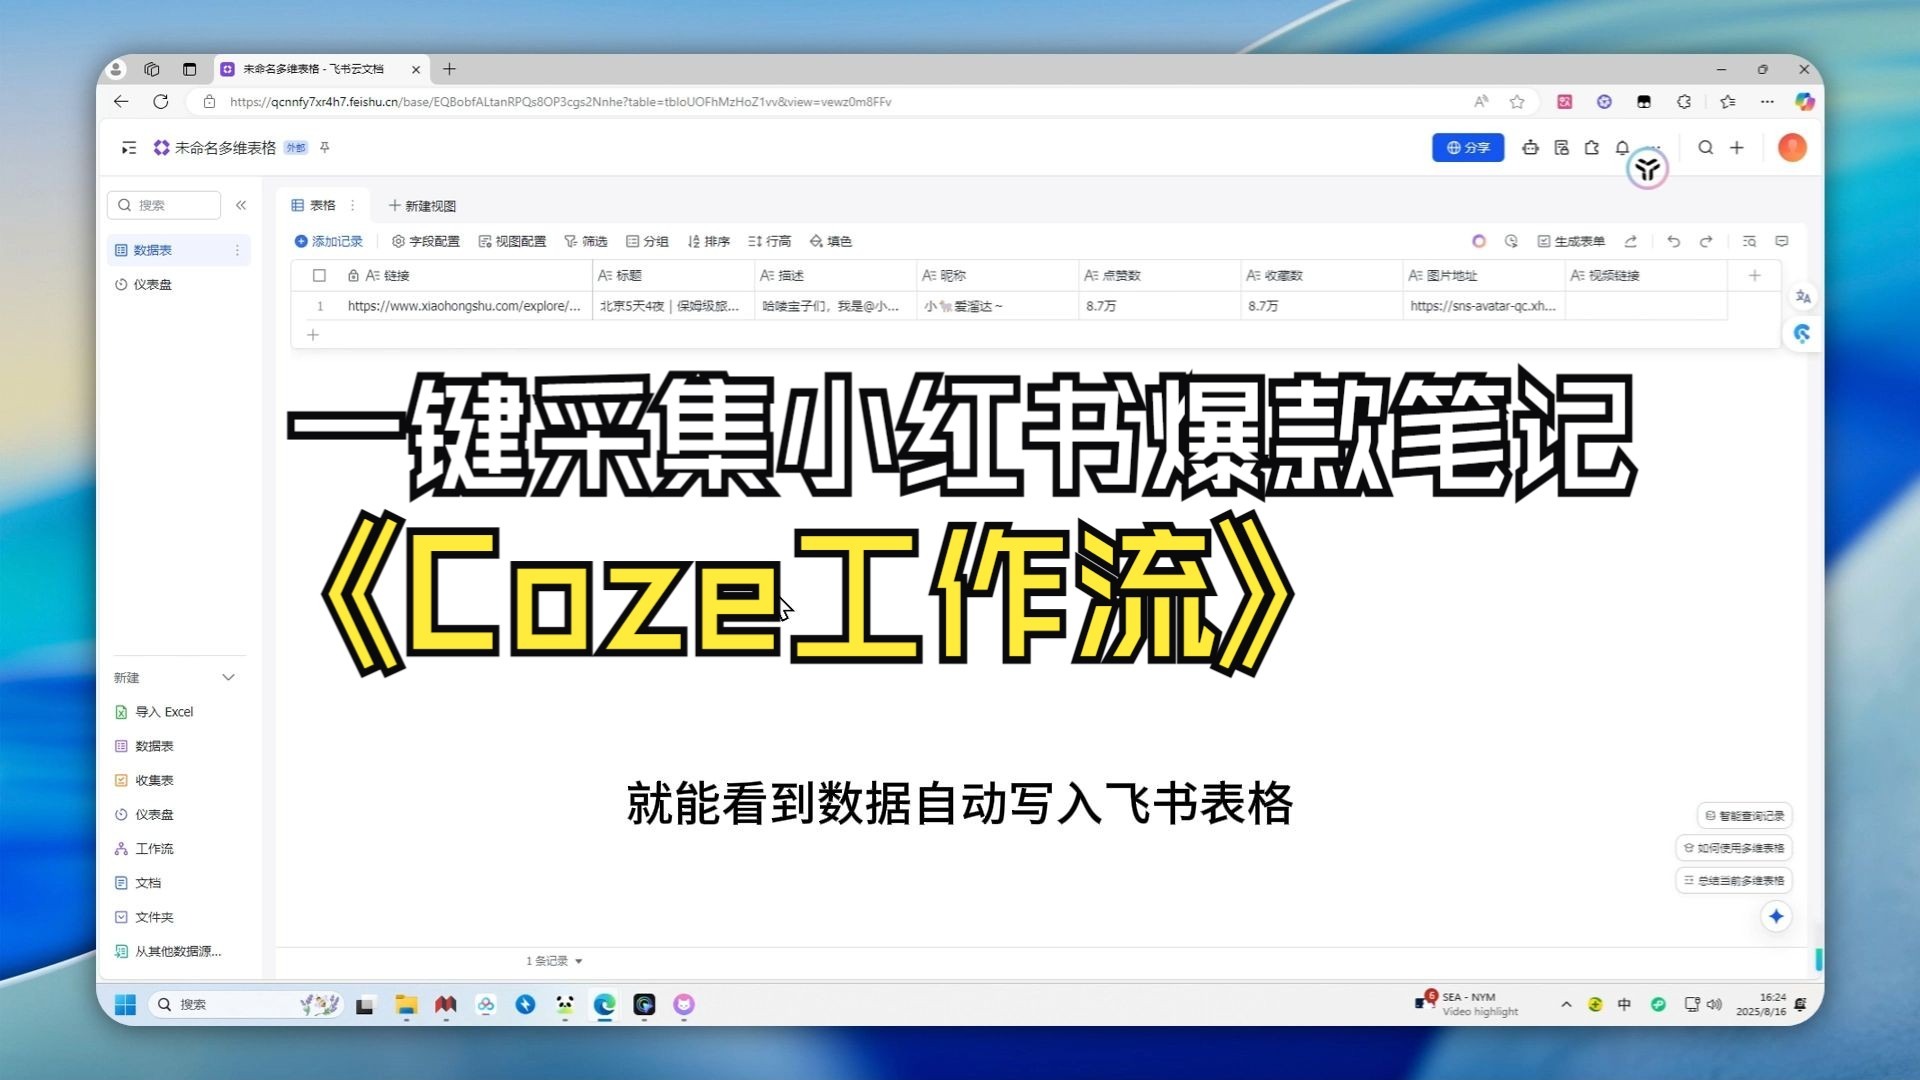Choose 导入 Excel in the 新建 list
The image size is (1920, 1080).
pos(154,712)
